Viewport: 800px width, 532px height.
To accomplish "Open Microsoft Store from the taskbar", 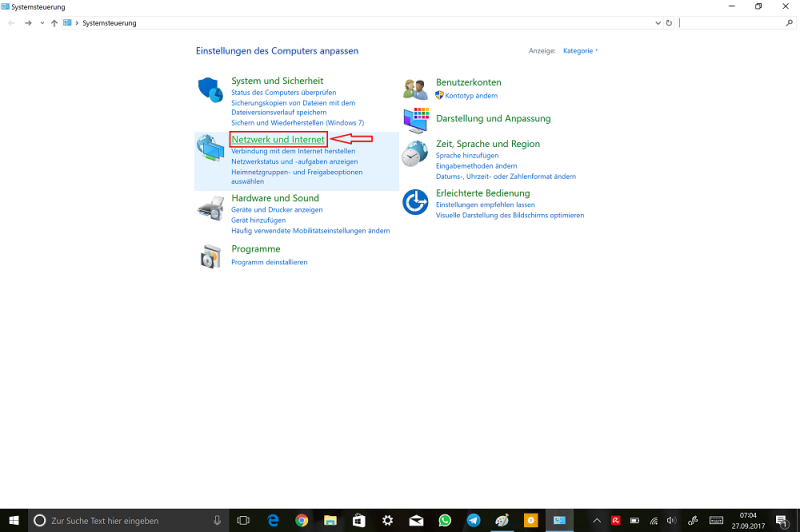I will click(359, 520).
